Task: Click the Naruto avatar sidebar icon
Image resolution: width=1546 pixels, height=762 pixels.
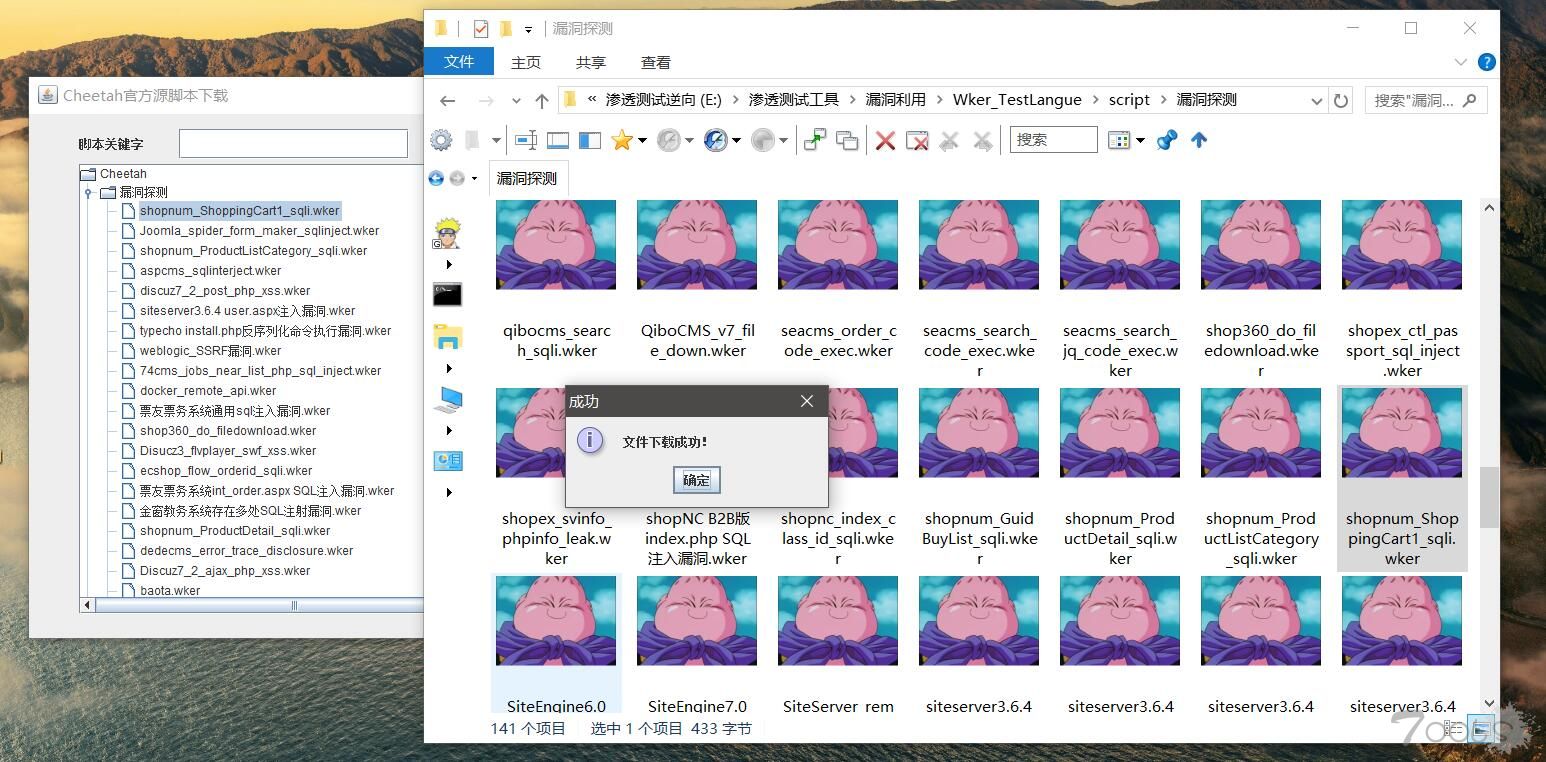Action: pyautogui.click(x=447, y=232)
